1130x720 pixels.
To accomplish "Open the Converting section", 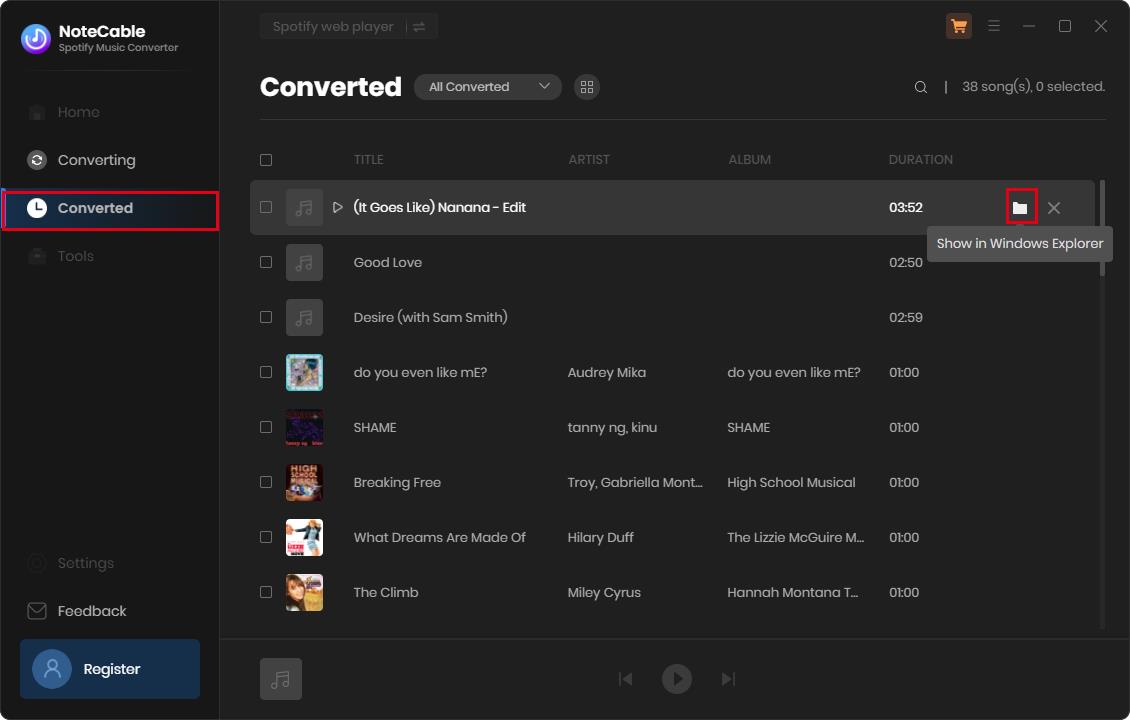I will [x=96, y=160].
